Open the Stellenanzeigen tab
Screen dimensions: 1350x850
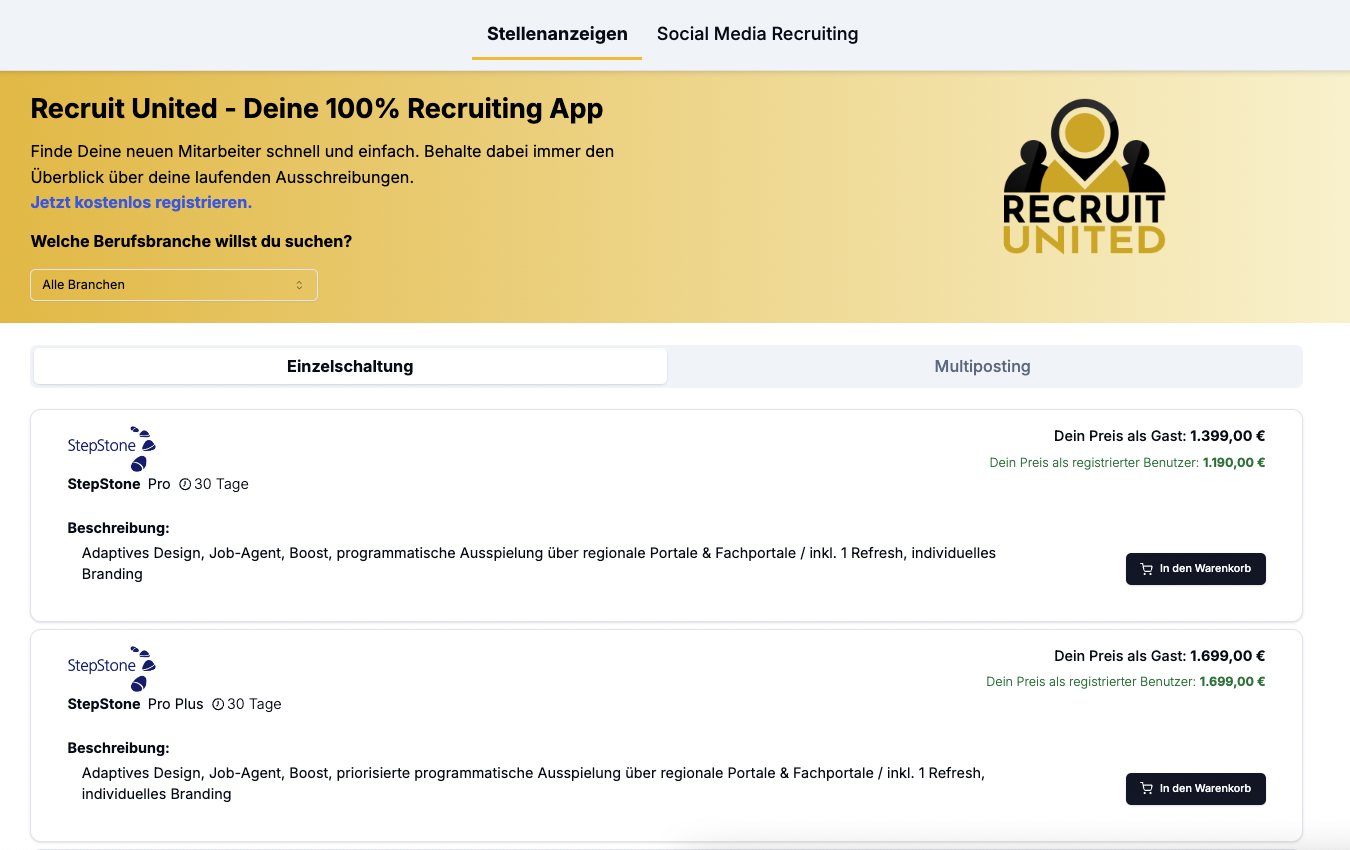point(557,34)
